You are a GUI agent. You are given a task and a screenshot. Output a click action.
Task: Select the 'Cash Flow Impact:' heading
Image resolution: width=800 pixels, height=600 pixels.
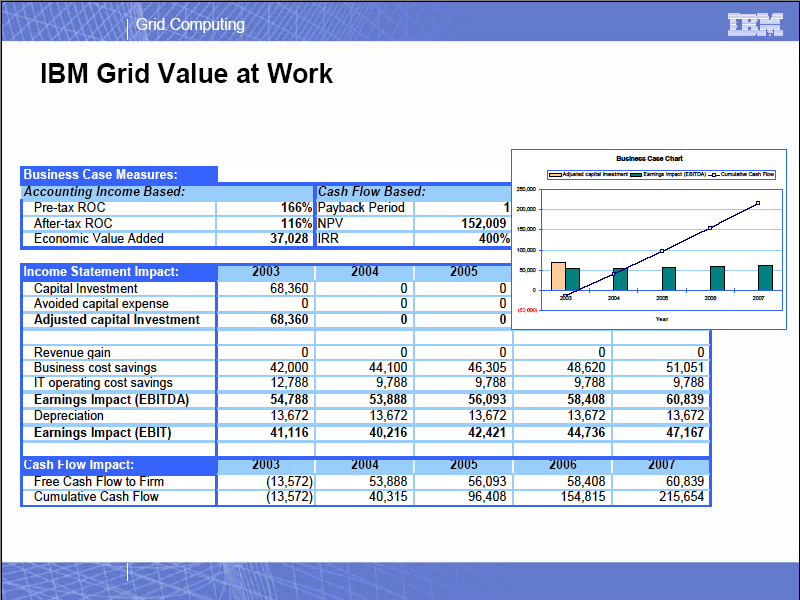coord(79,465)
